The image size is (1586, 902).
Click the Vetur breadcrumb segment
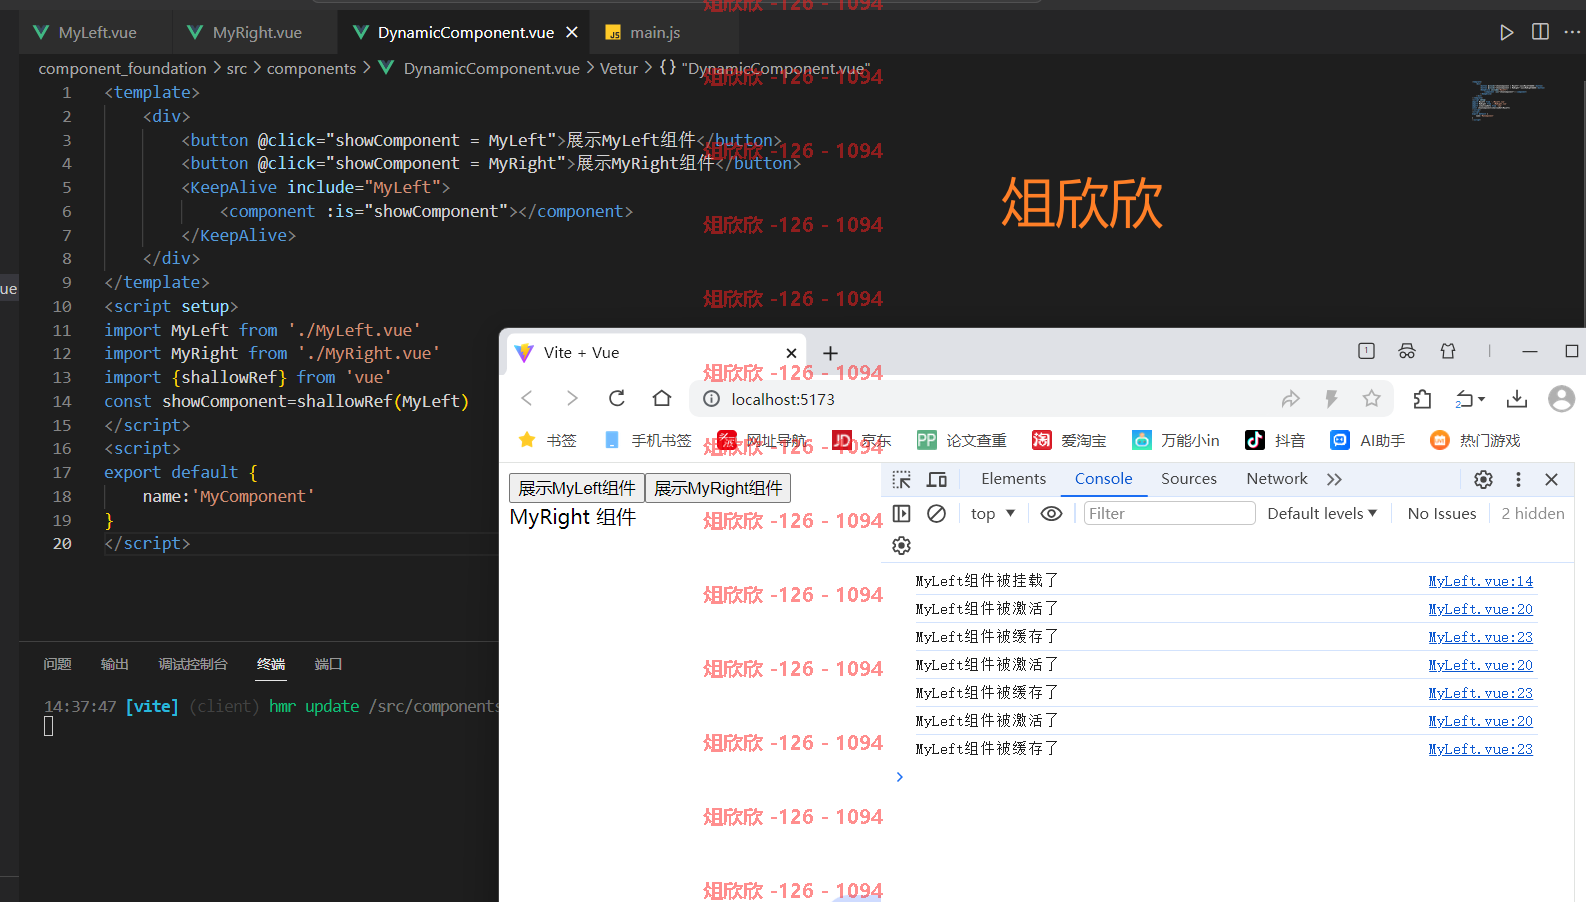pos(618,68)
